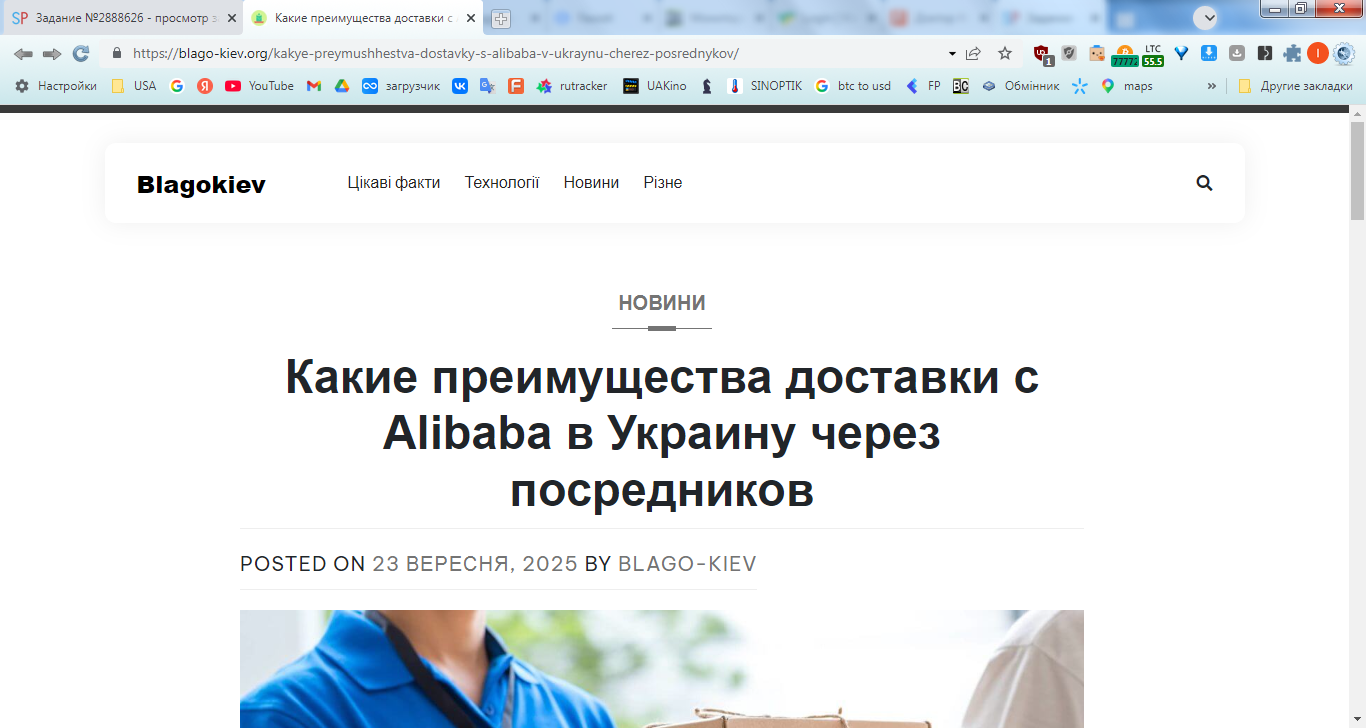Image resolution: width=1366 pixels, height=728 pixels.
Task: Expand the address bar dropdown arrow
Action: coord(952,54)
